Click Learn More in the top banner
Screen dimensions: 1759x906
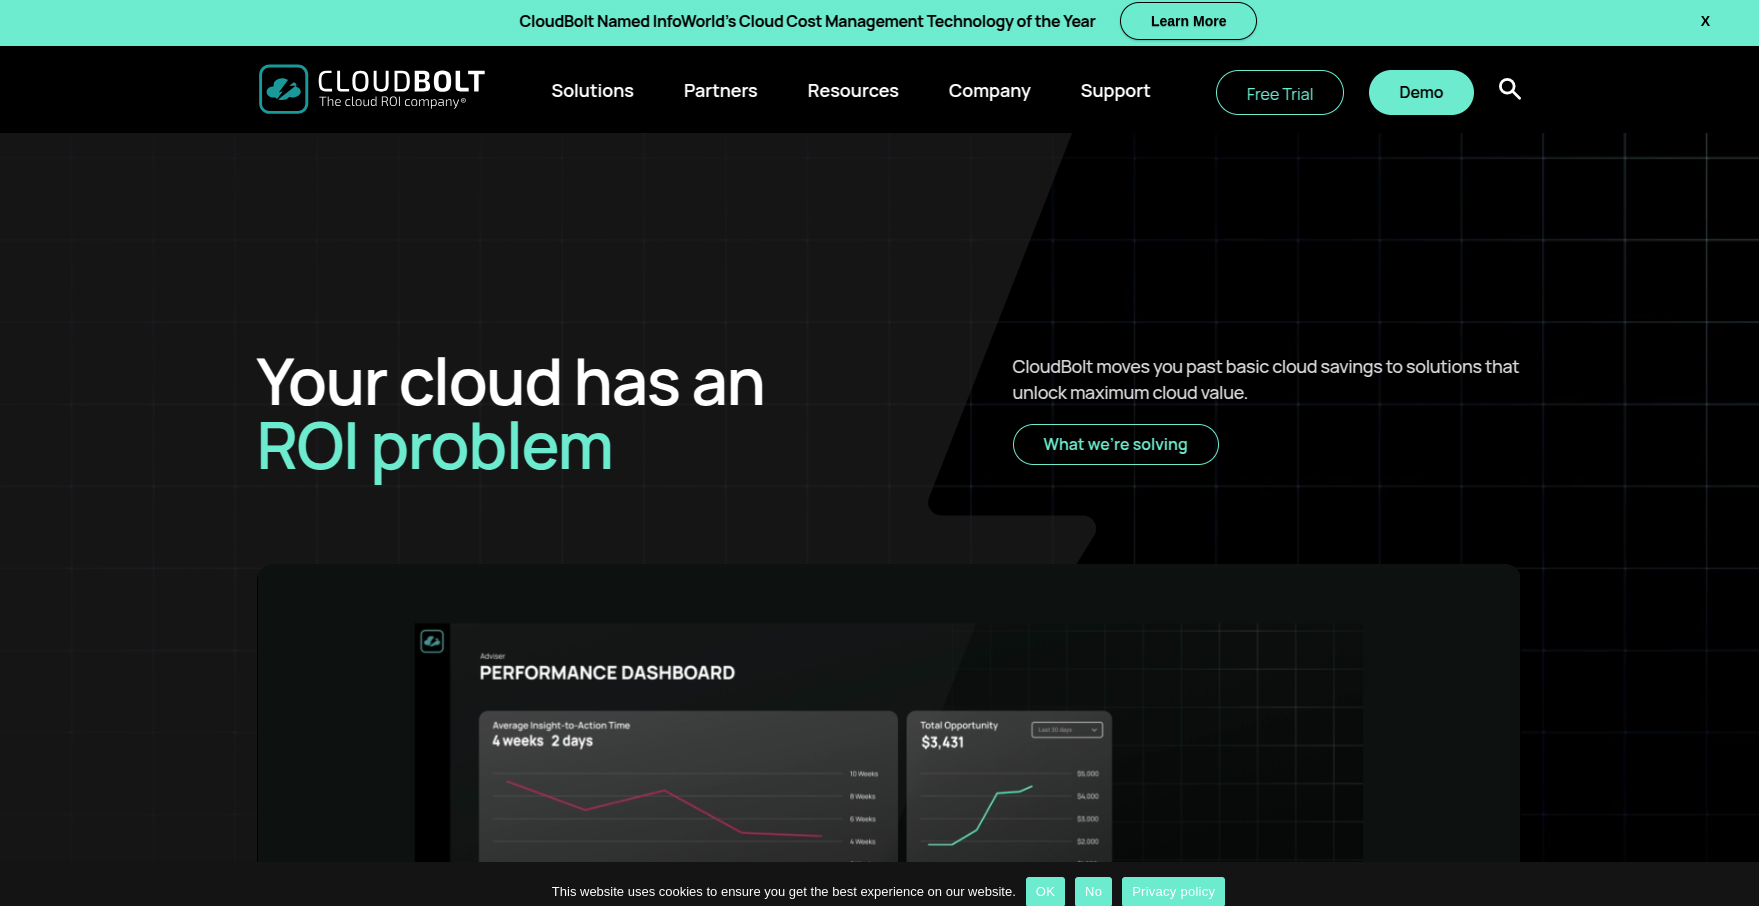coord(1187,21)
